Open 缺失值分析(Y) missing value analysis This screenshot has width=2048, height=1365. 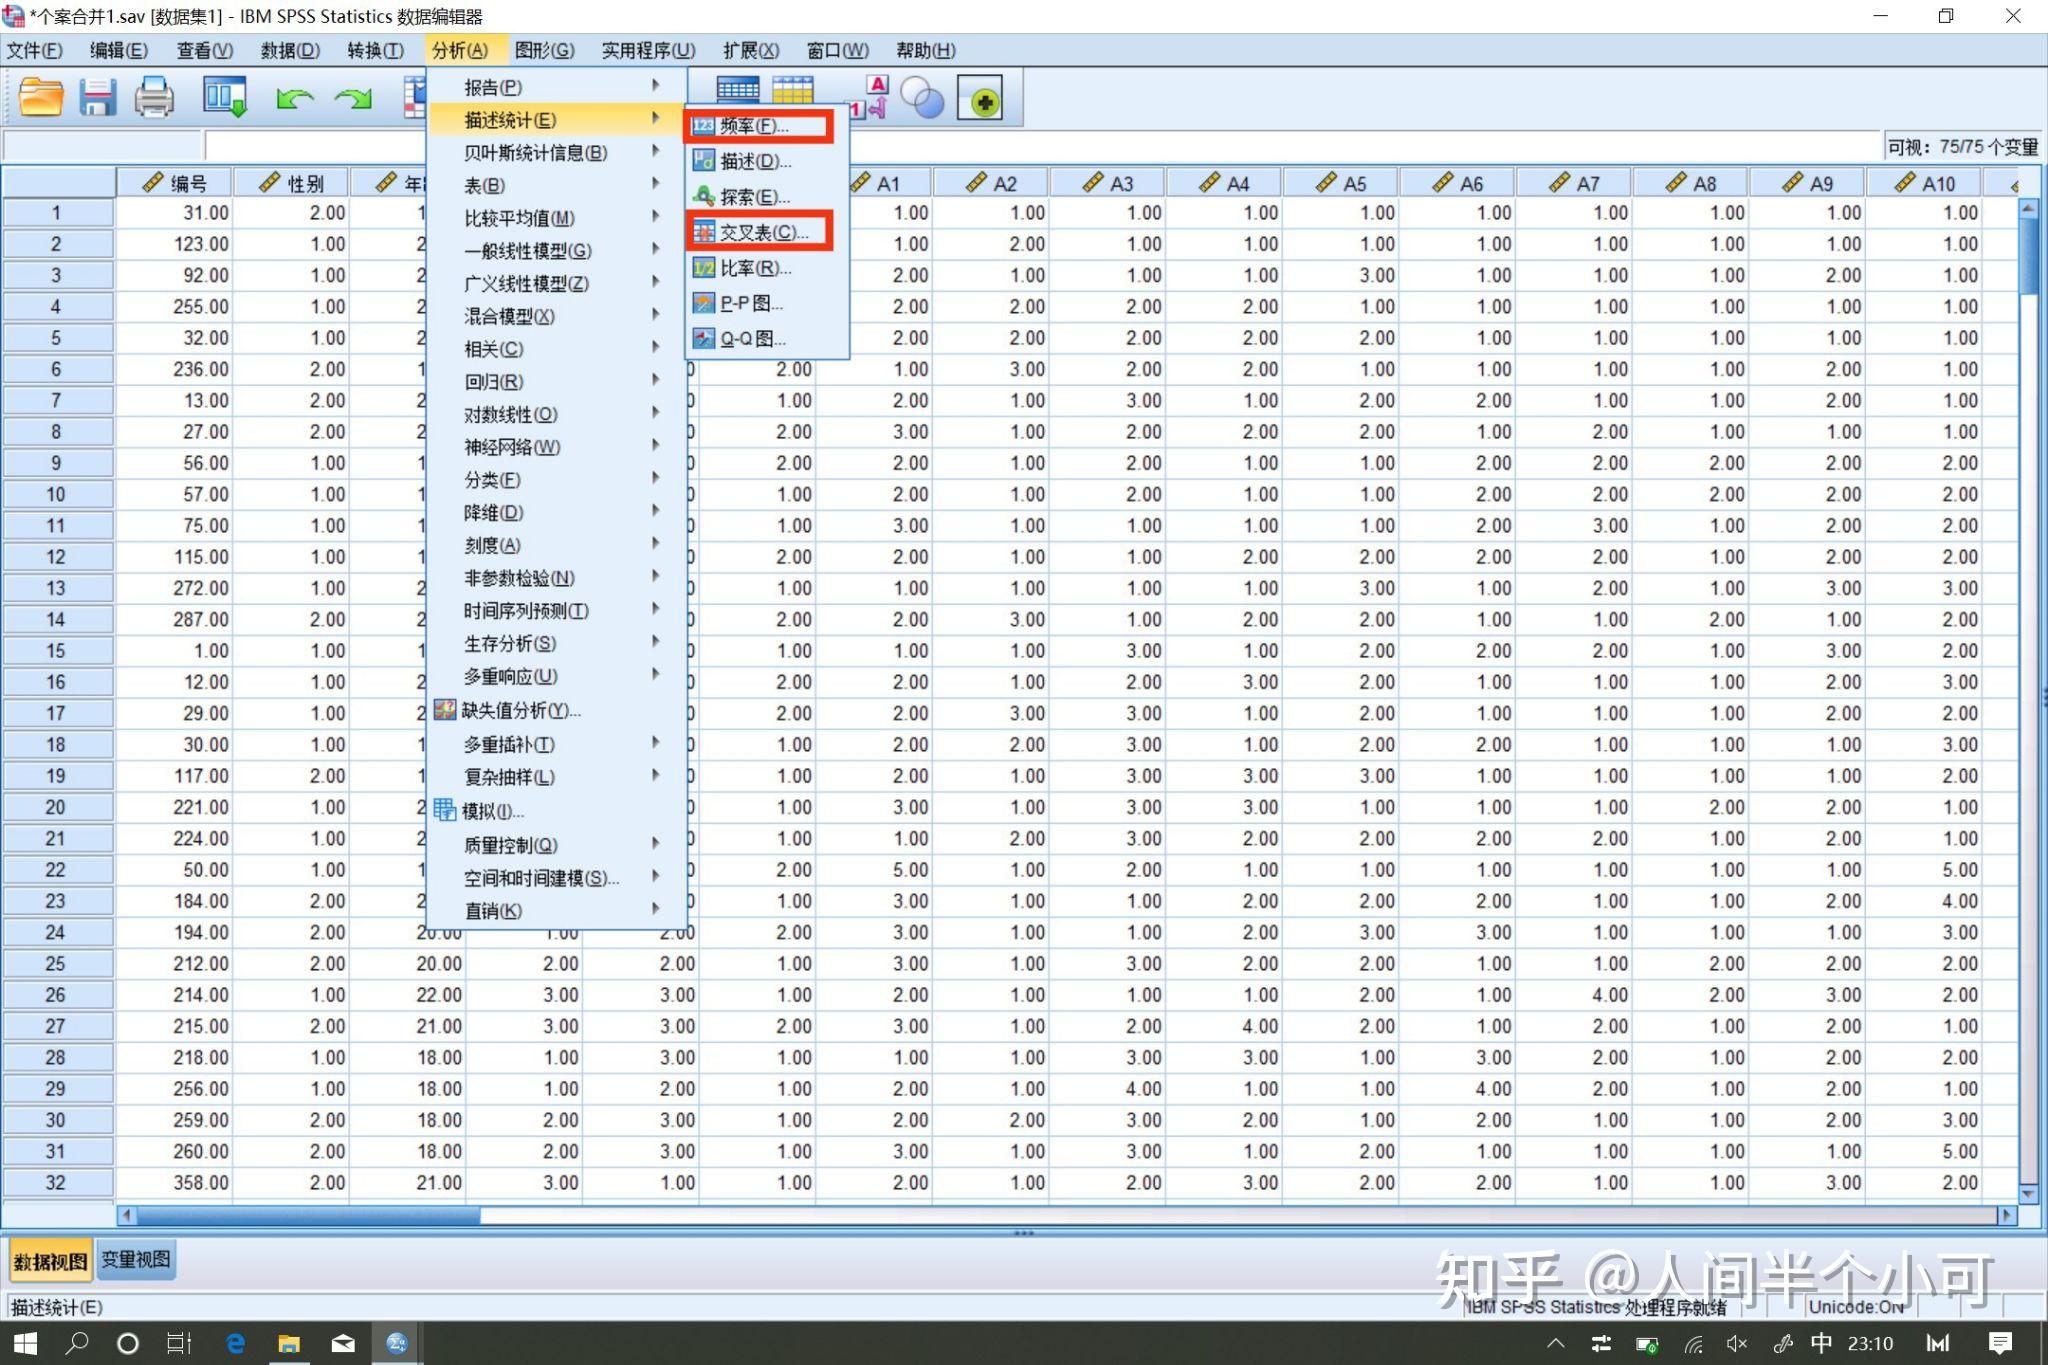click(556, 710)
